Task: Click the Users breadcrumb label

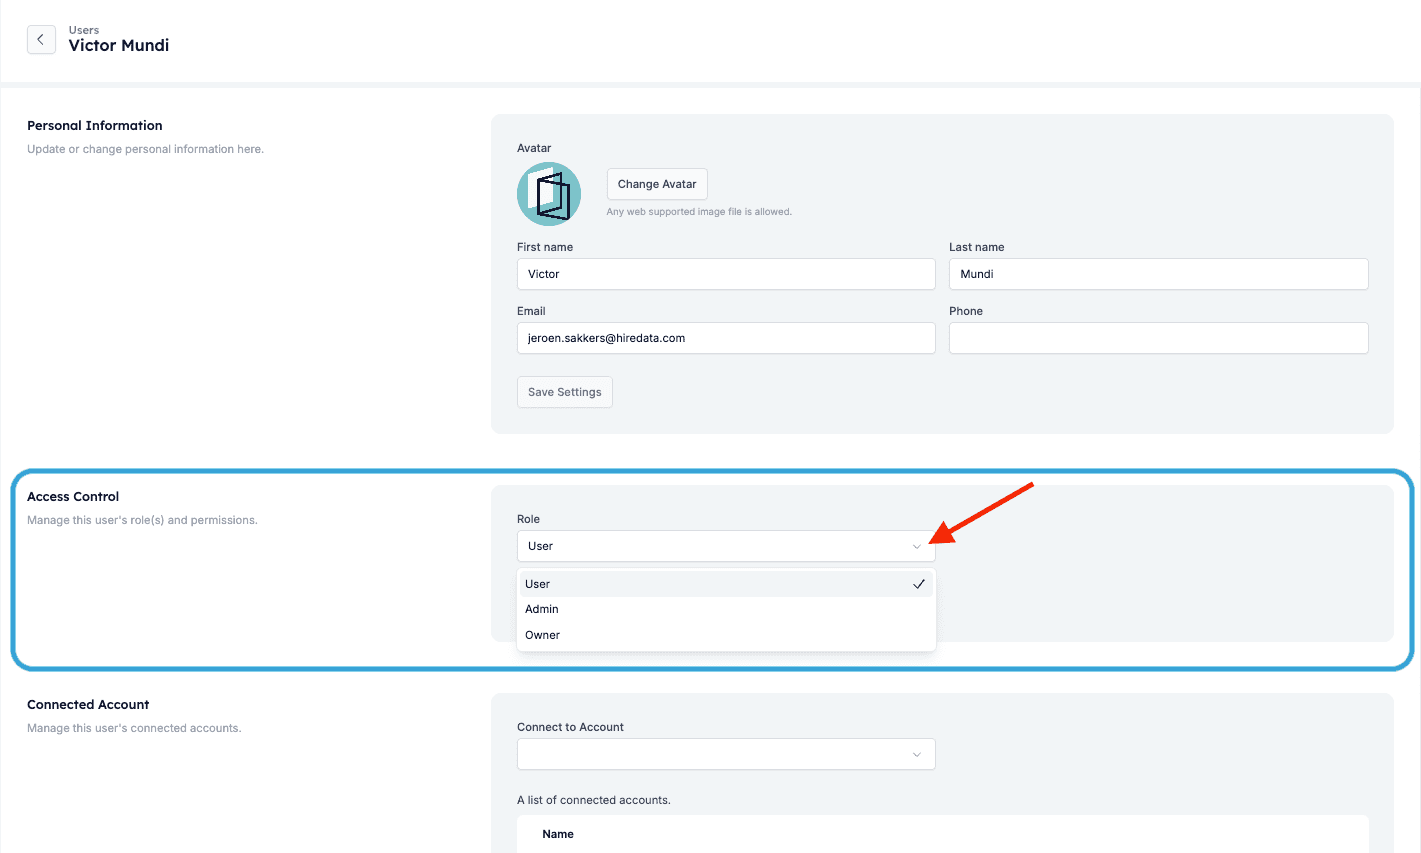Action: (84, 30)
